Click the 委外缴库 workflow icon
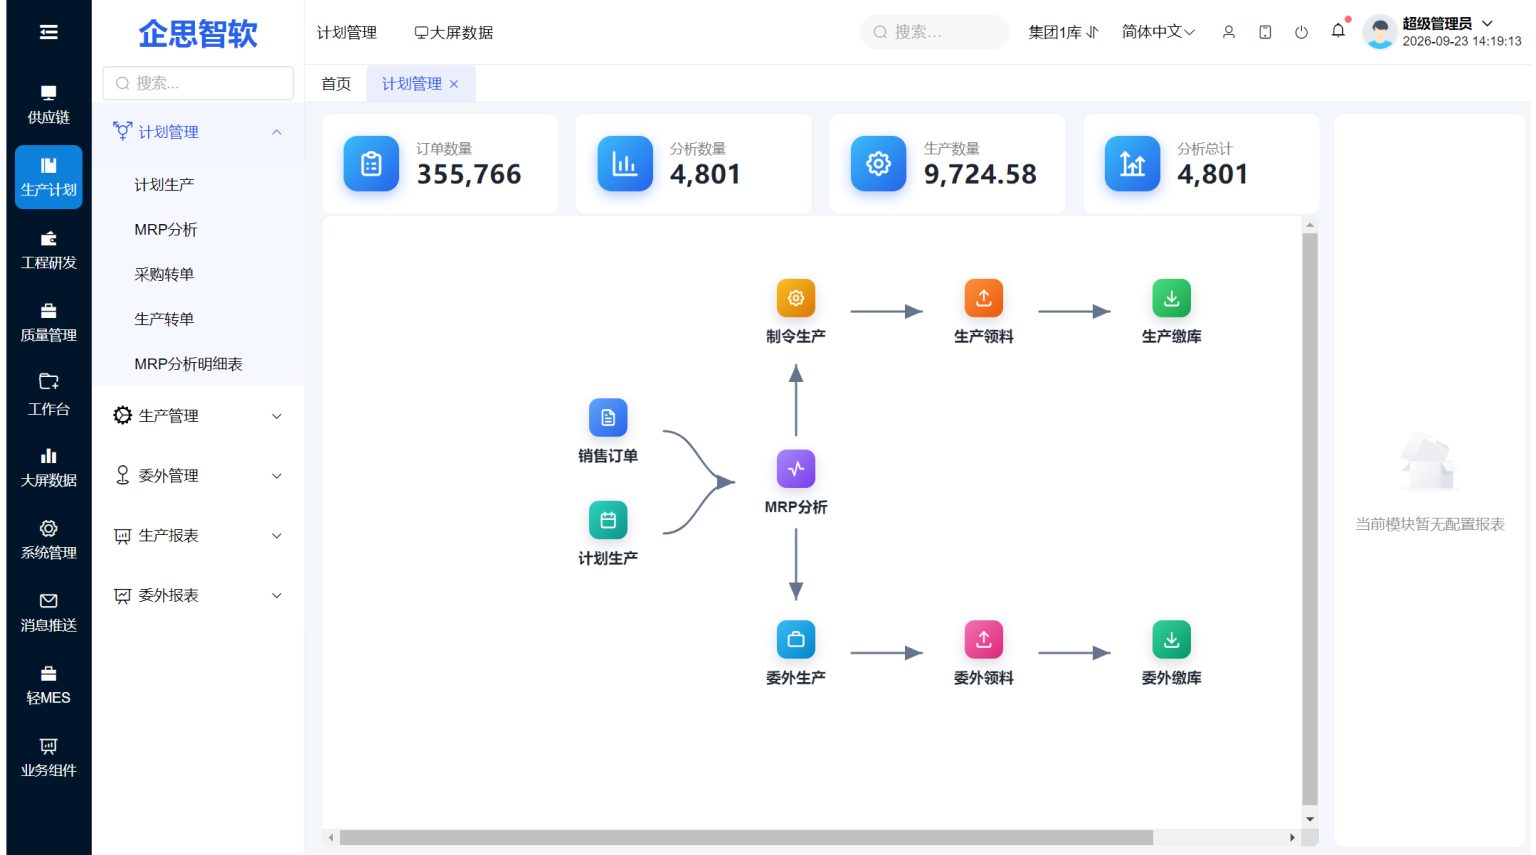This screenshot has width=1536, height=855. coord(1172,639)
